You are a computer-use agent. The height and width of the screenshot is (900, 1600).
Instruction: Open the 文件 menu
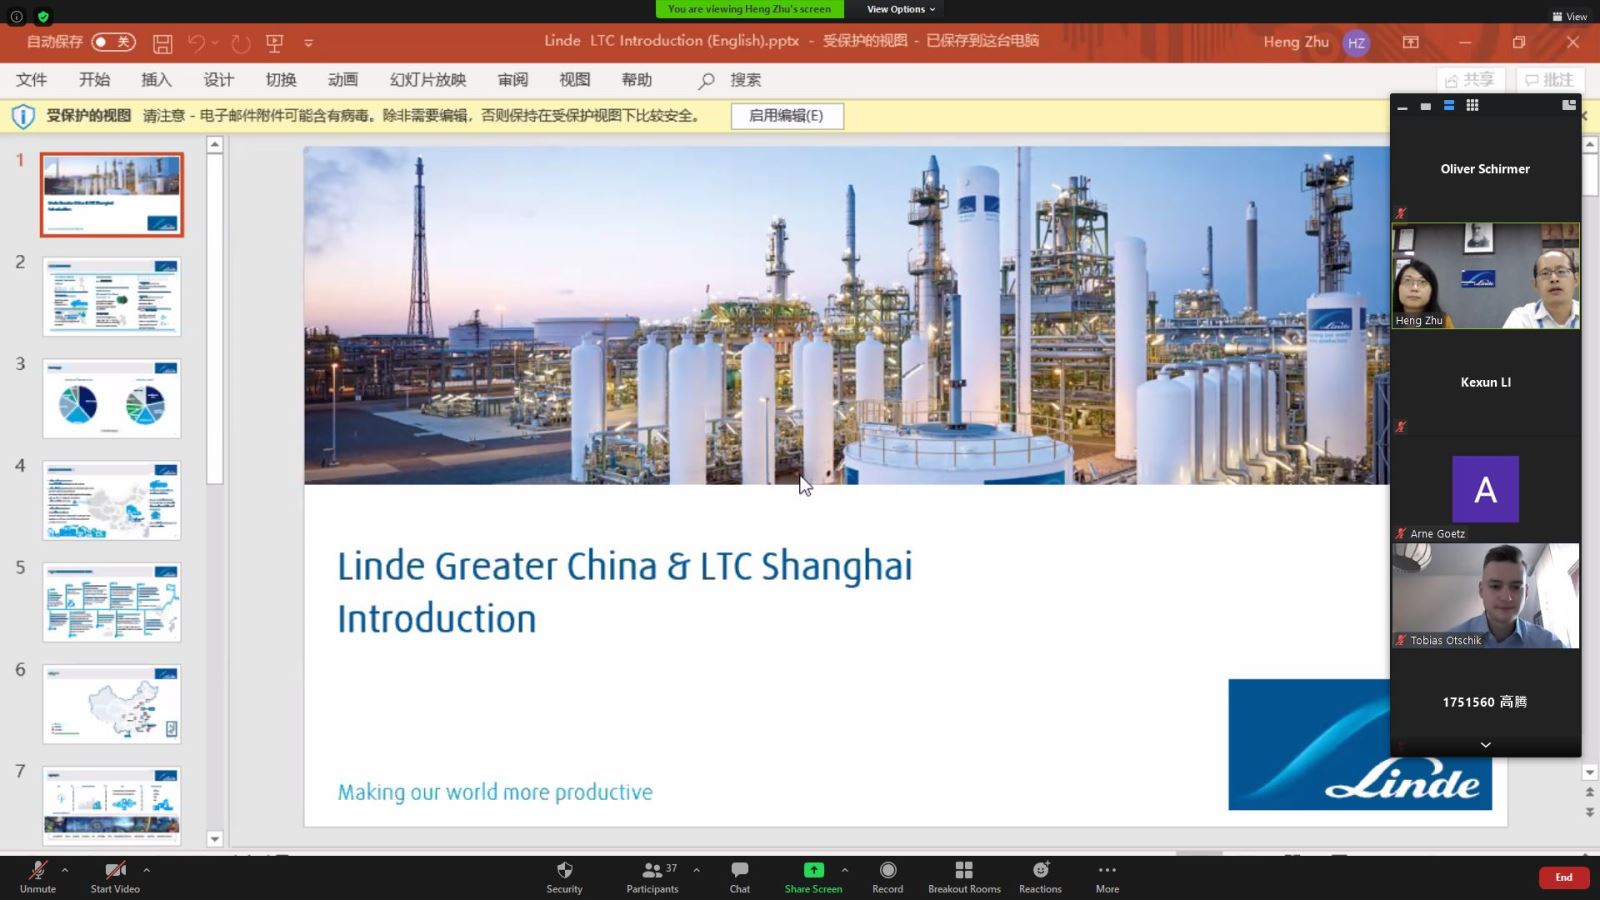point(32,80)
